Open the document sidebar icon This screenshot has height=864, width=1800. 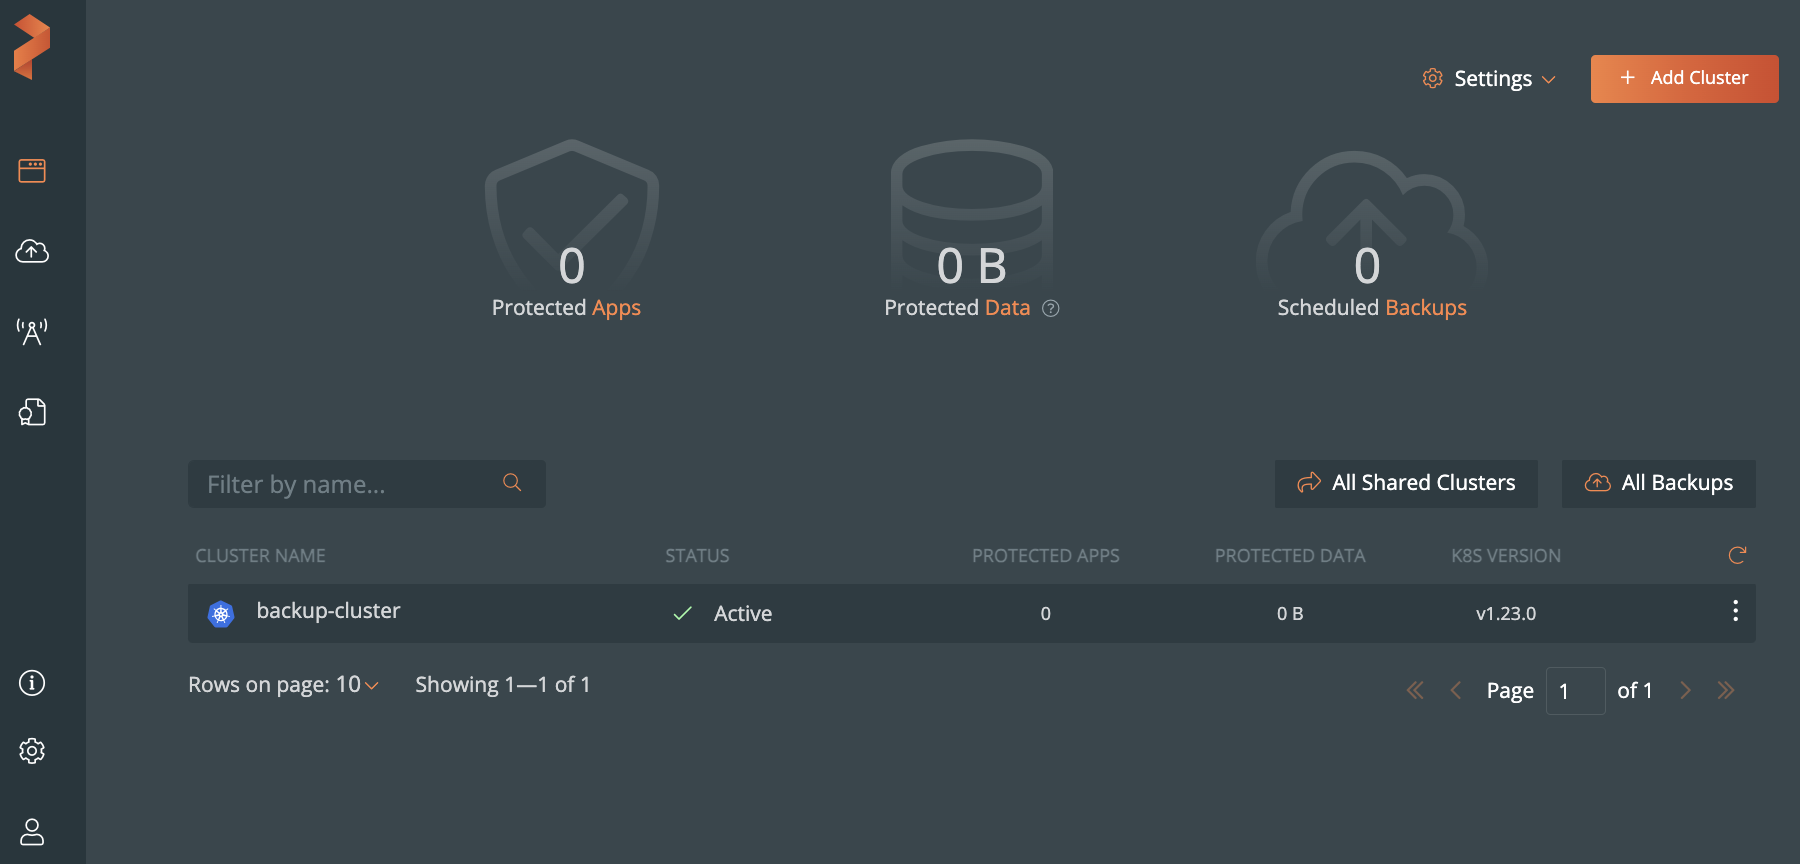pyautogui.click(x=32, y=412)
